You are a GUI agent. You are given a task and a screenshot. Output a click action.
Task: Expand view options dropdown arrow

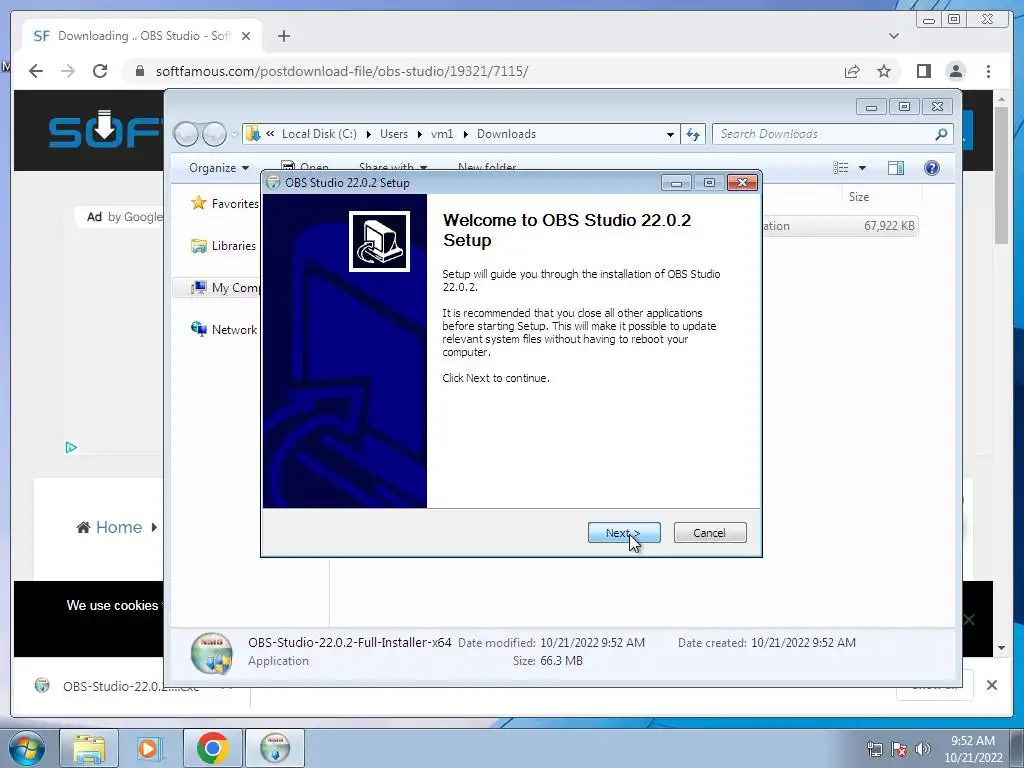pos(862,168)
